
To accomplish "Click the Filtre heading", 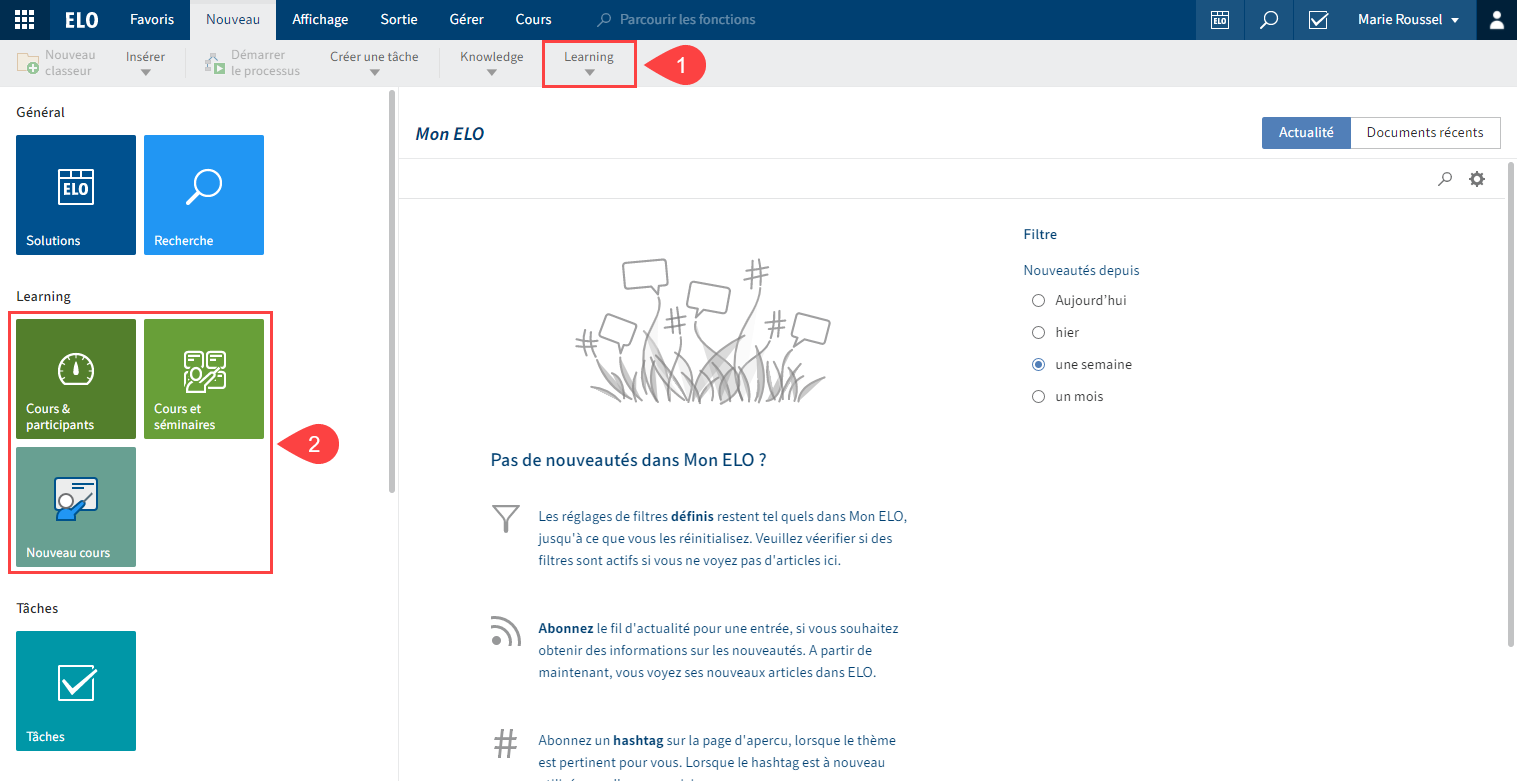I will pyautogui.click(x=1040, y=235).
